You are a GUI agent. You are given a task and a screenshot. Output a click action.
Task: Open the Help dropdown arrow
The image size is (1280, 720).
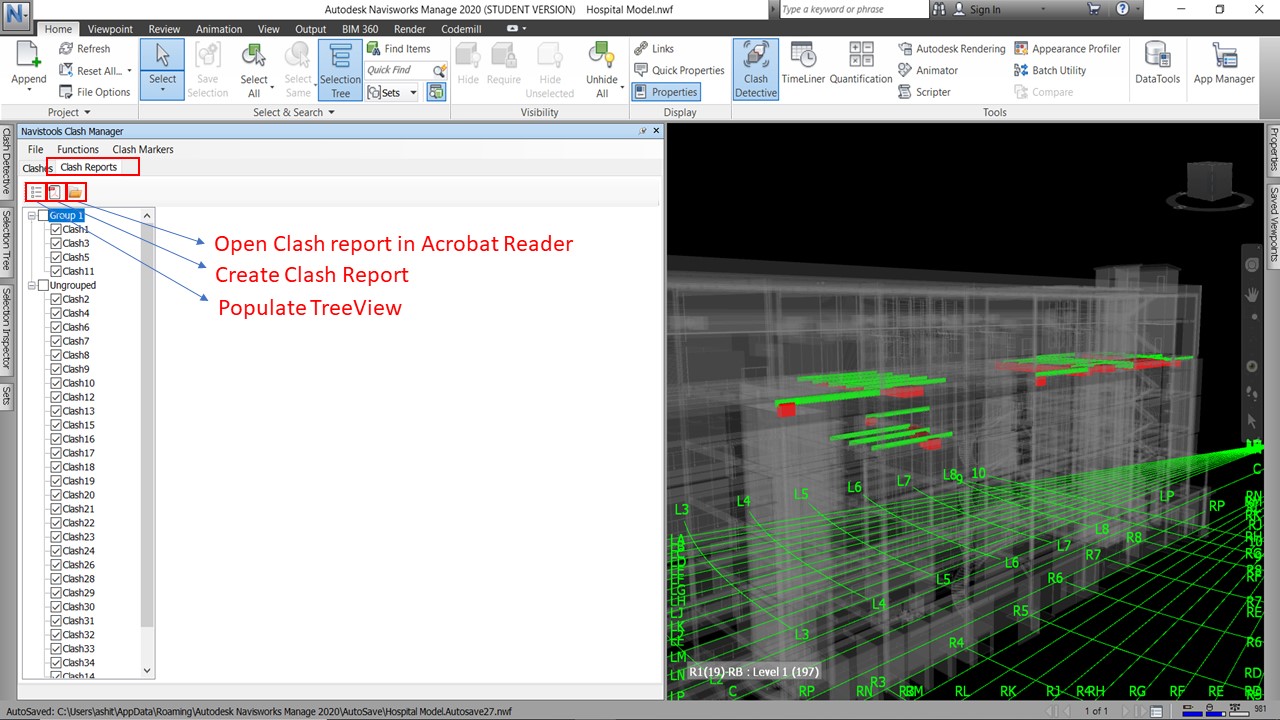pyautogui.click(x=1138, y=9)
